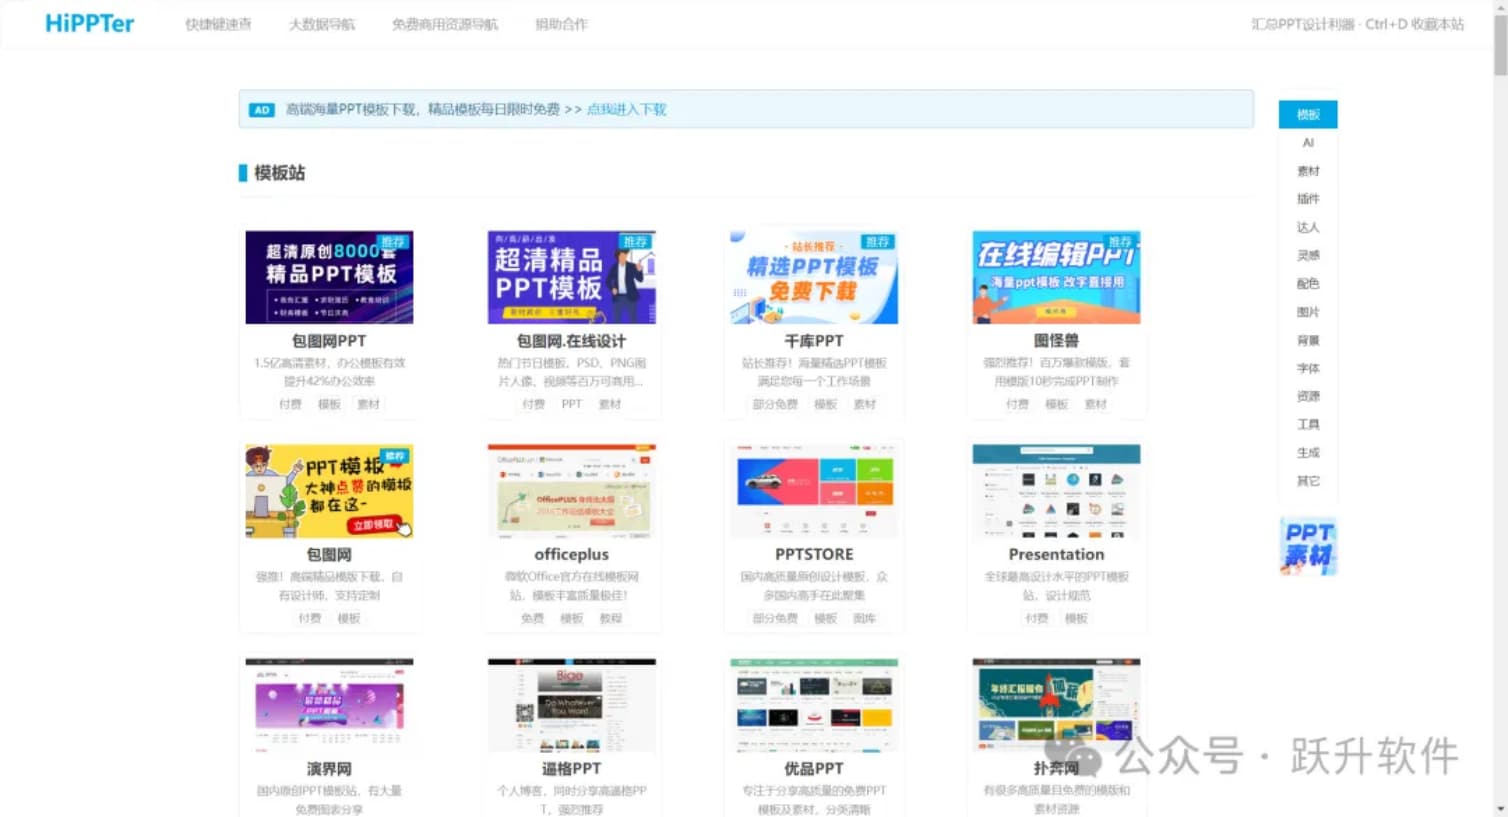Open the 图怪兽 thumbnail image
1508x817 pixels.
(1056, 277)
